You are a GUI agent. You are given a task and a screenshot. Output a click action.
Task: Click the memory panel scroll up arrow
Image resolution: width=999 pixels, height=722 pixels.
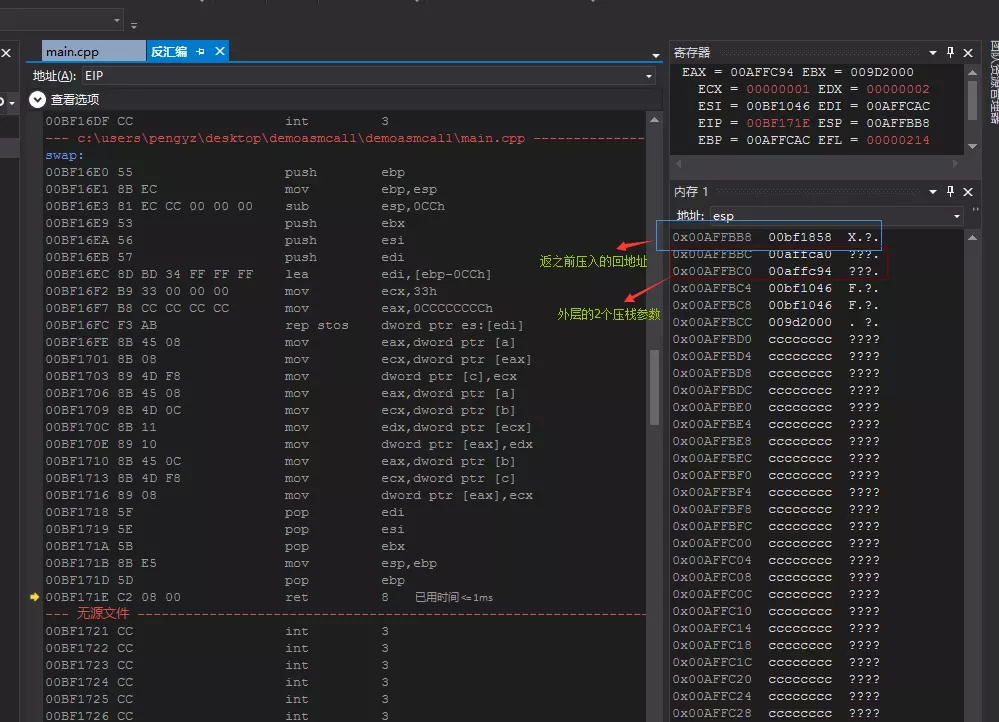[972, 238]
